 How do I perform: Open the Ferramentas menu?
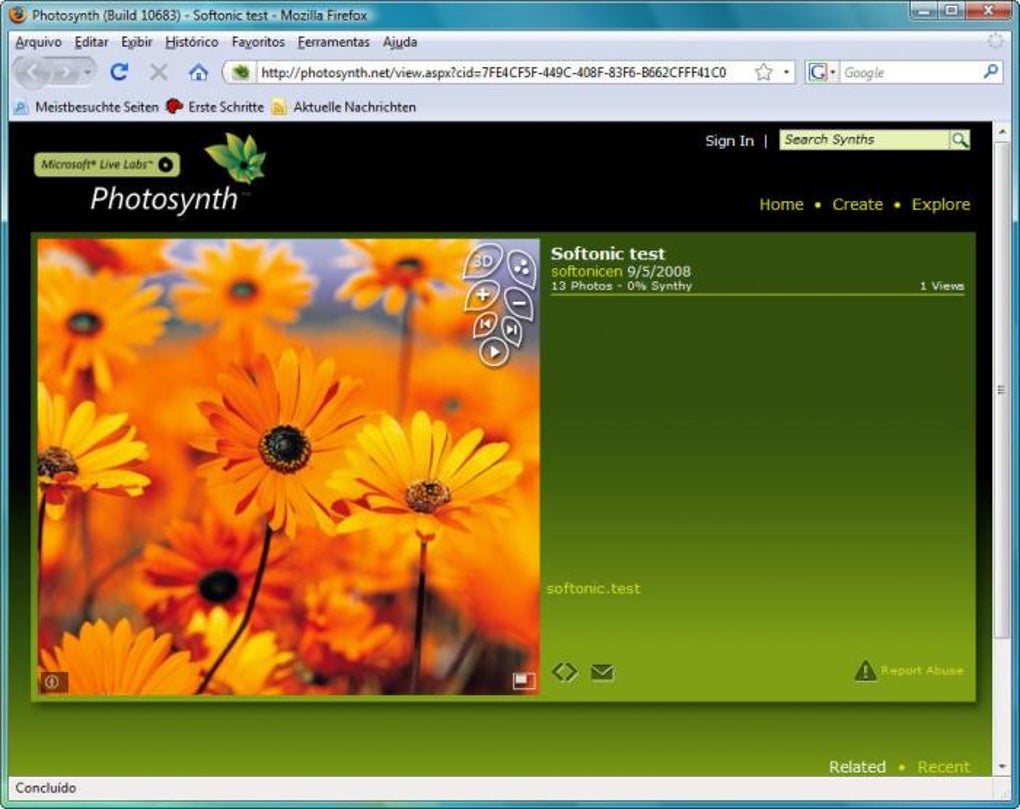(334, 42)
